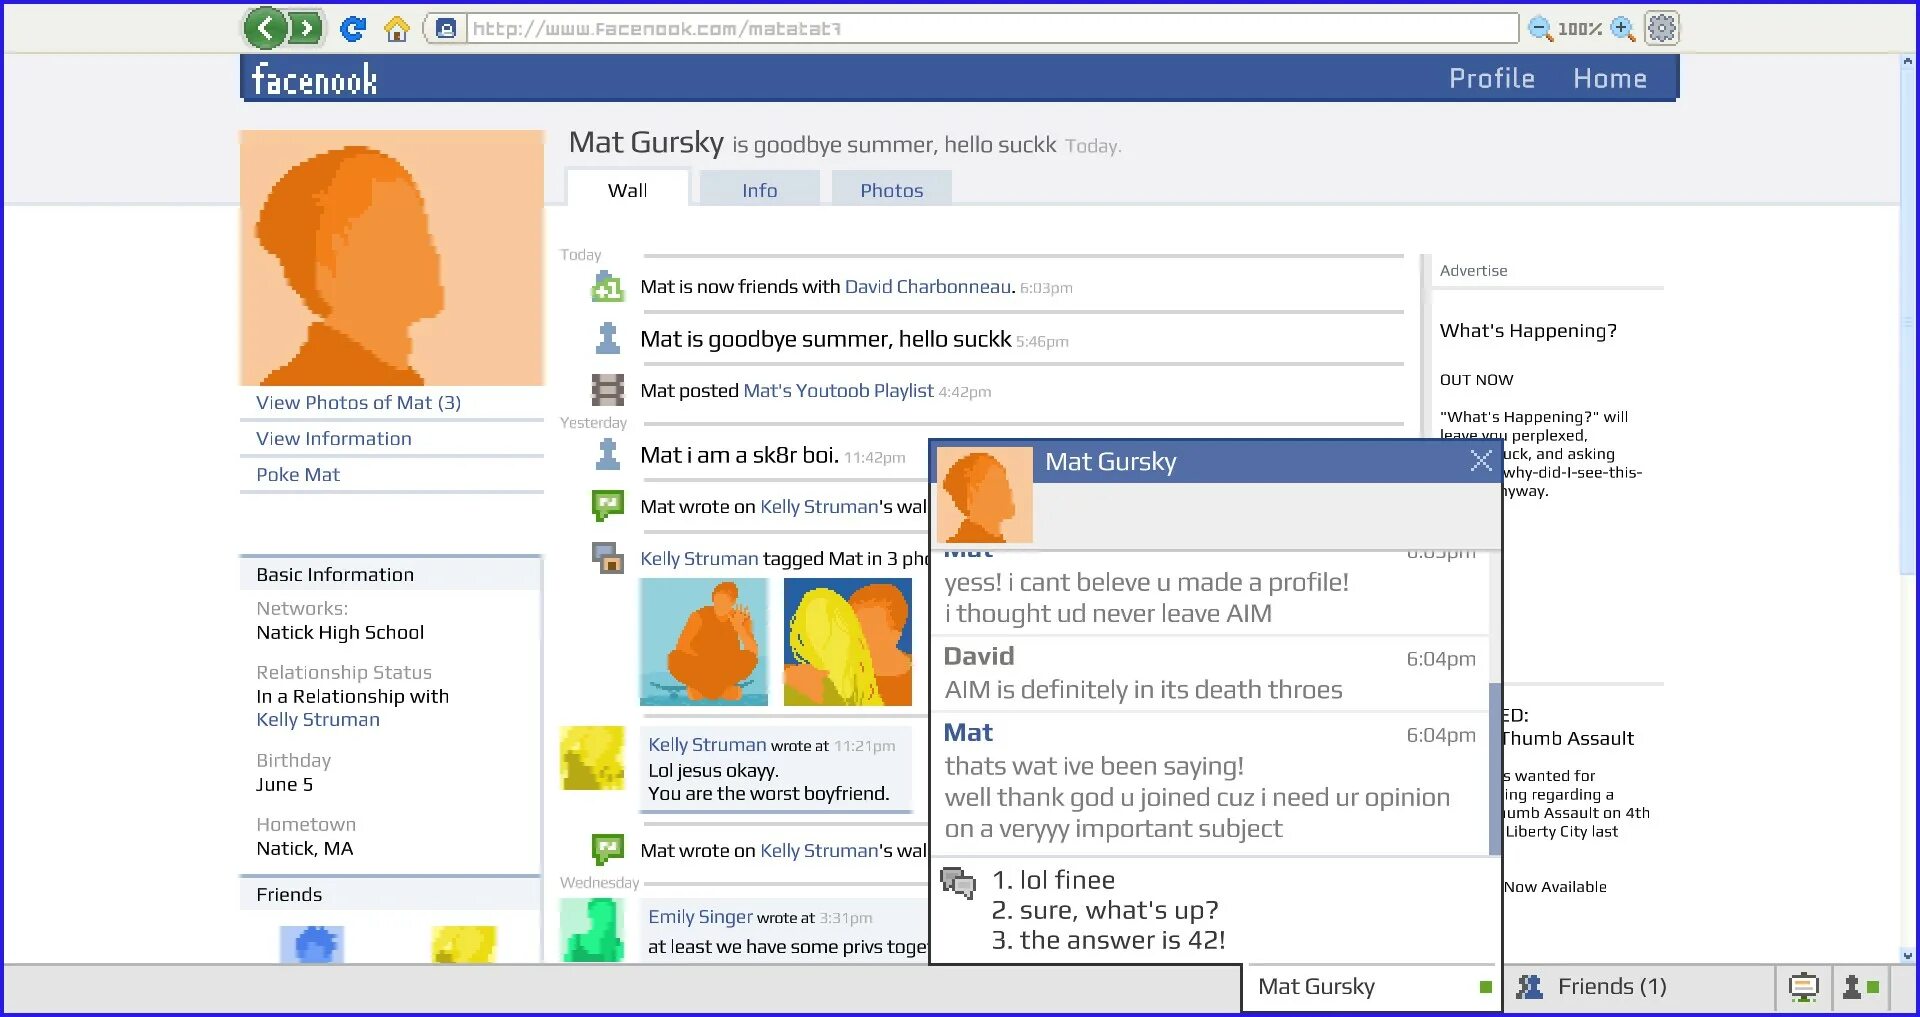Image resolution: width=1920 pixels, height=1017 pixels.
Task: Click the browser forward arrow button
Action: pos(306,28)
